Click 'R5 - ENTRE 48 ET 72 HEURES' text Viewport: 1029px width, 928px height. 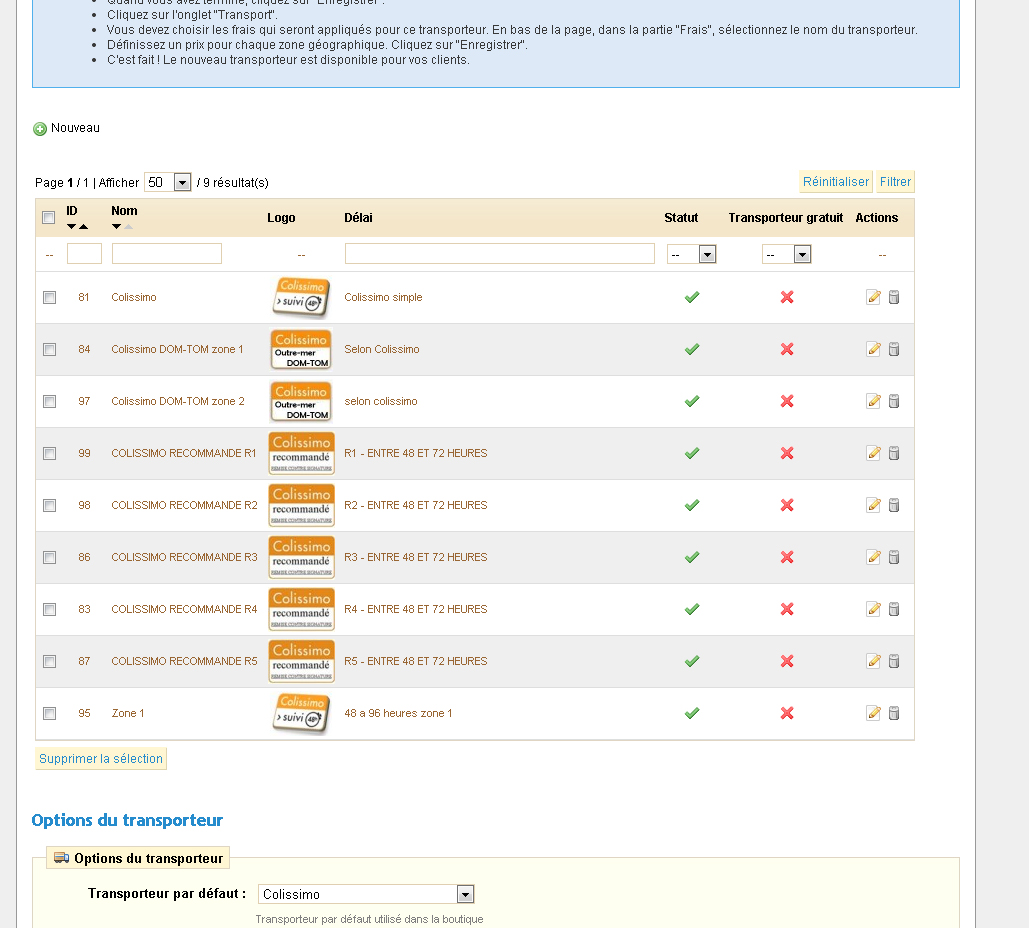[415, 661]
